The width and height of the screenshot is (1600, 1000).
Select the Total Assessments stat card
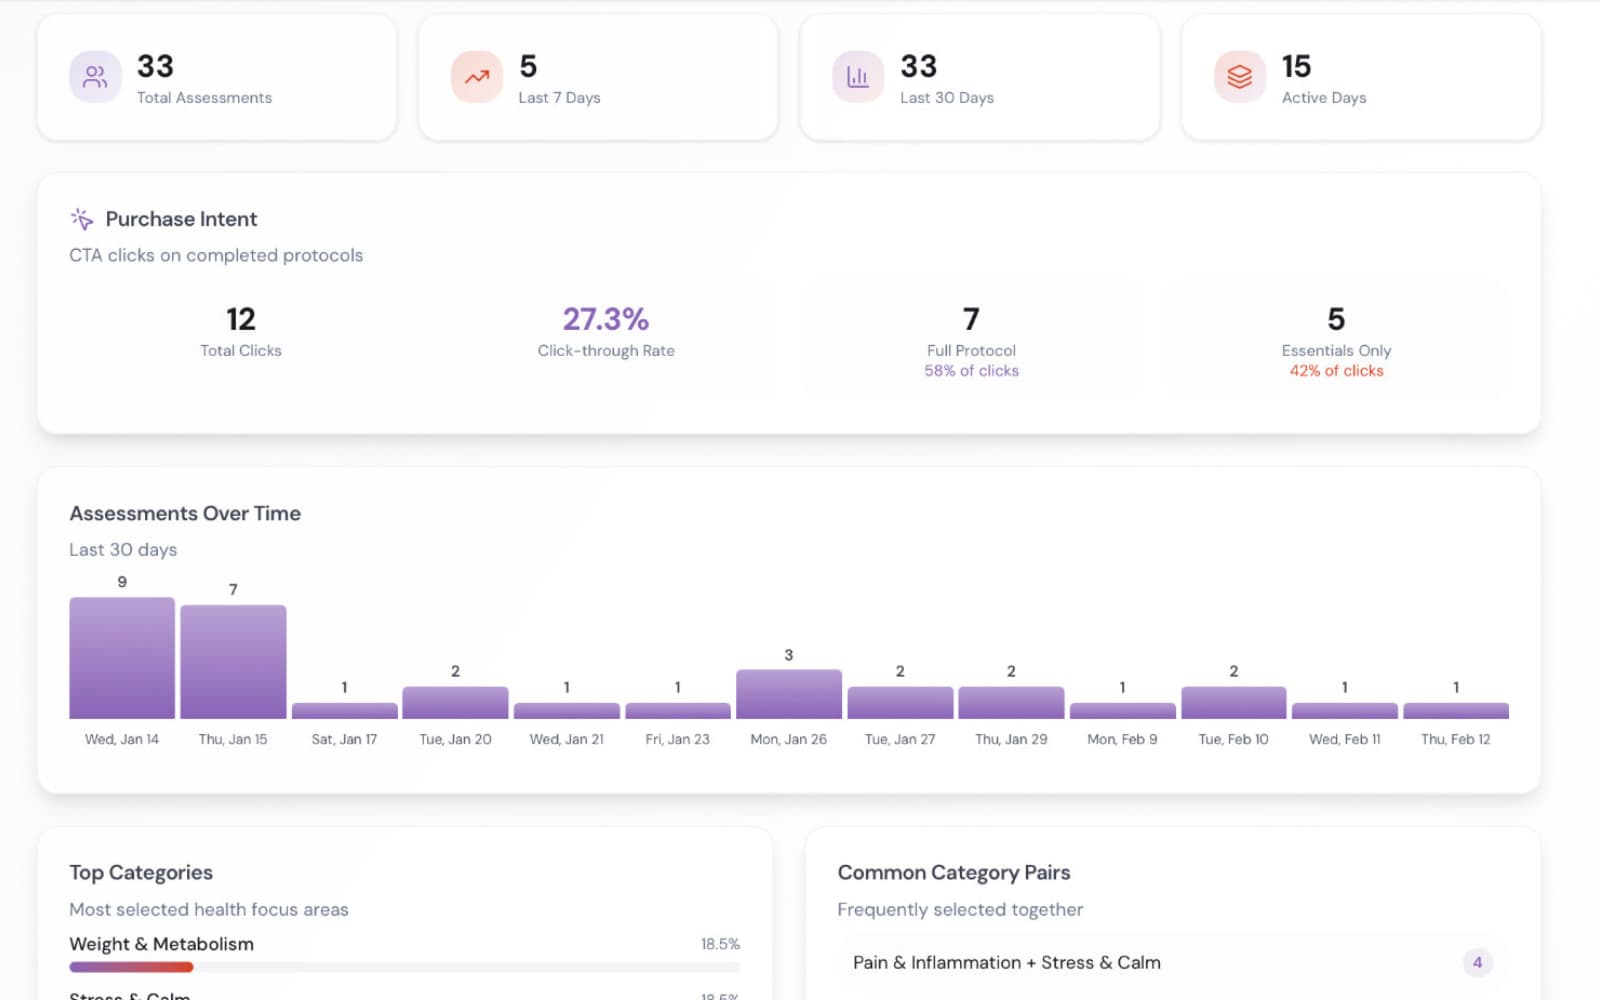click(x=216, y=76)
